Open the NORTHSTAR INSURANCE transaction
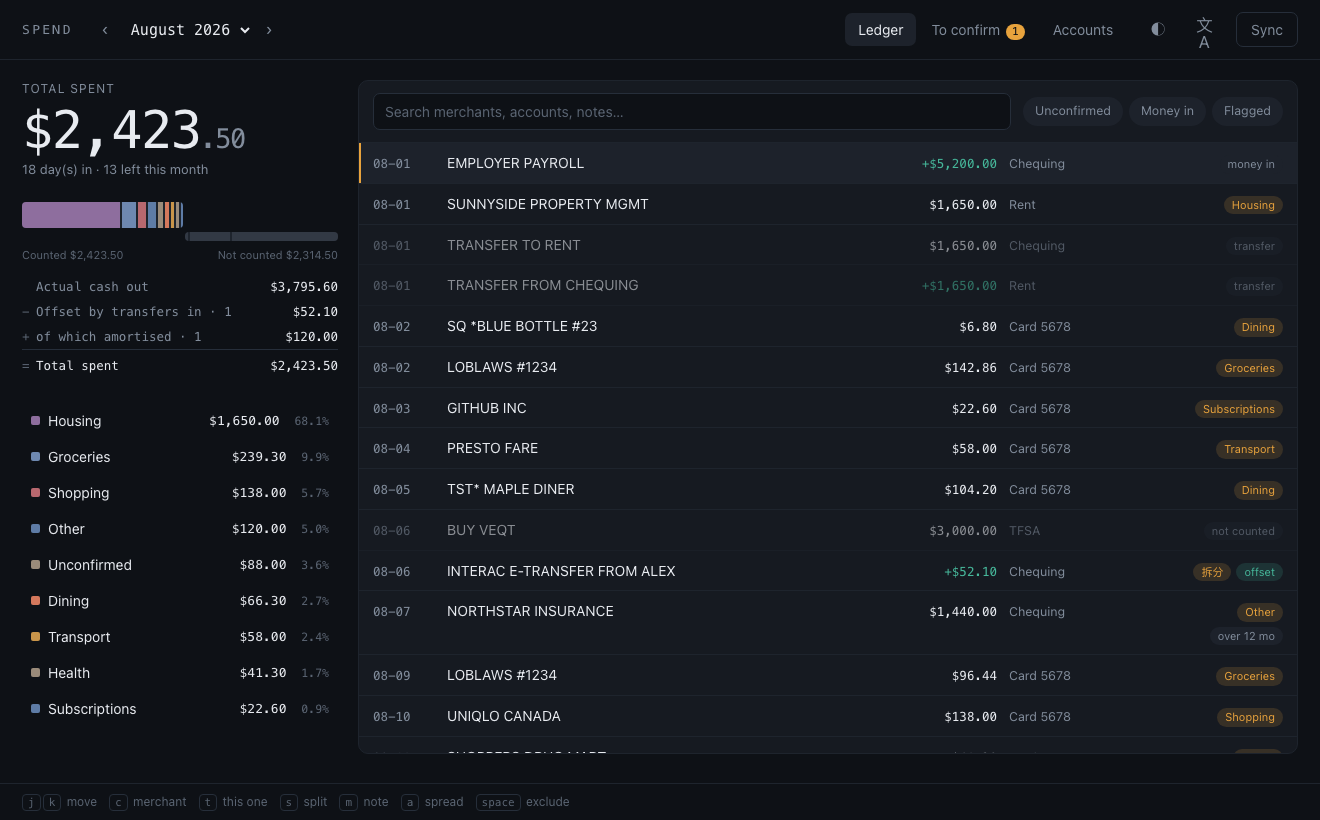This screenshot has height=820, width=1320. (828, 623)
